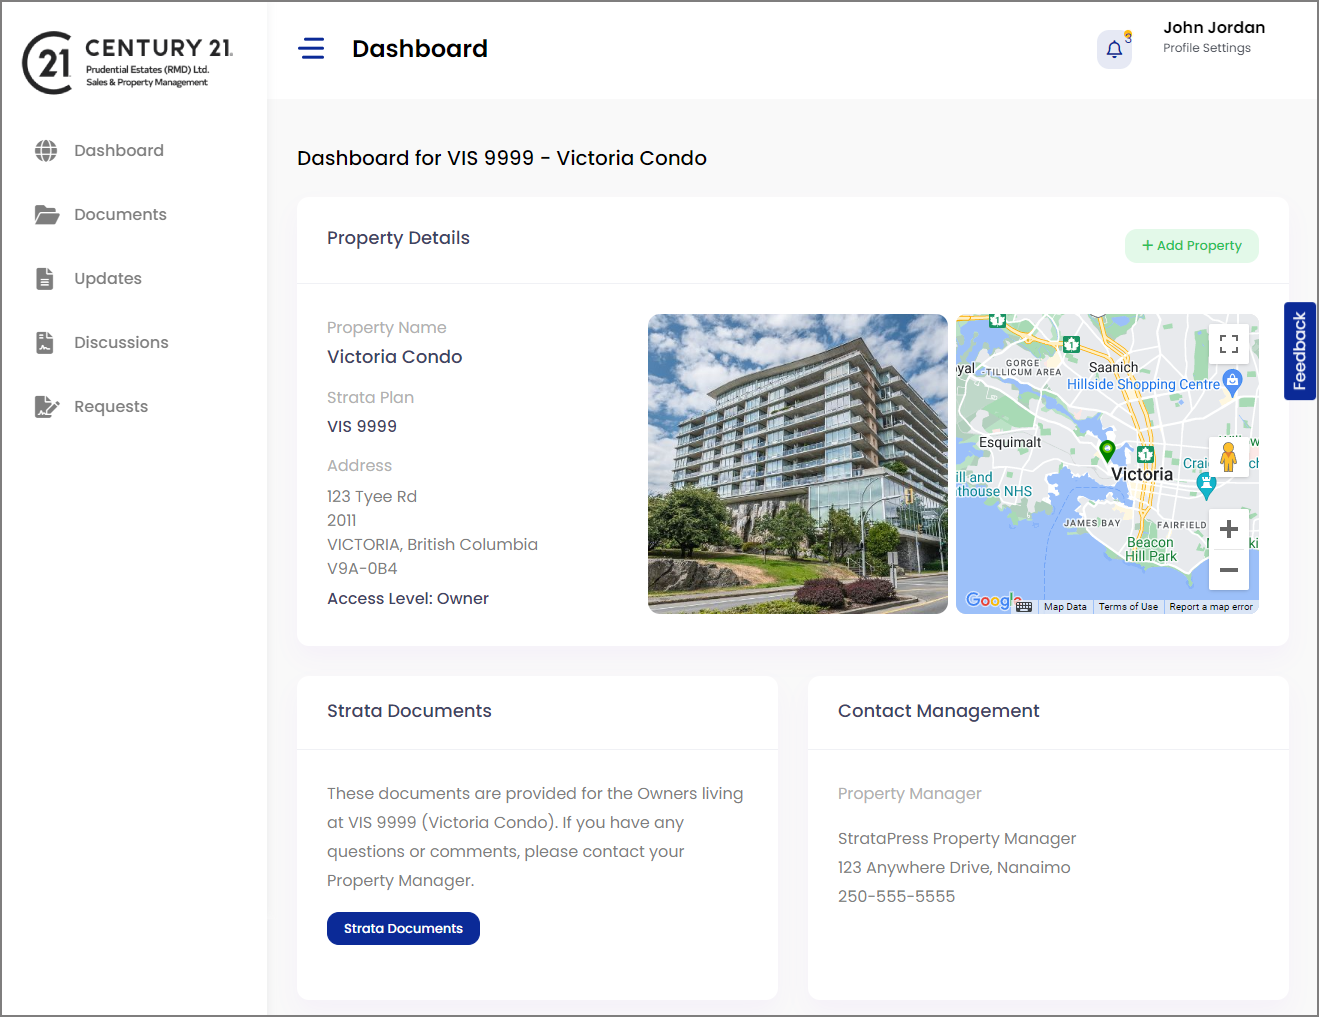Zoom out using the map minus control

(x=1229, y=570)
